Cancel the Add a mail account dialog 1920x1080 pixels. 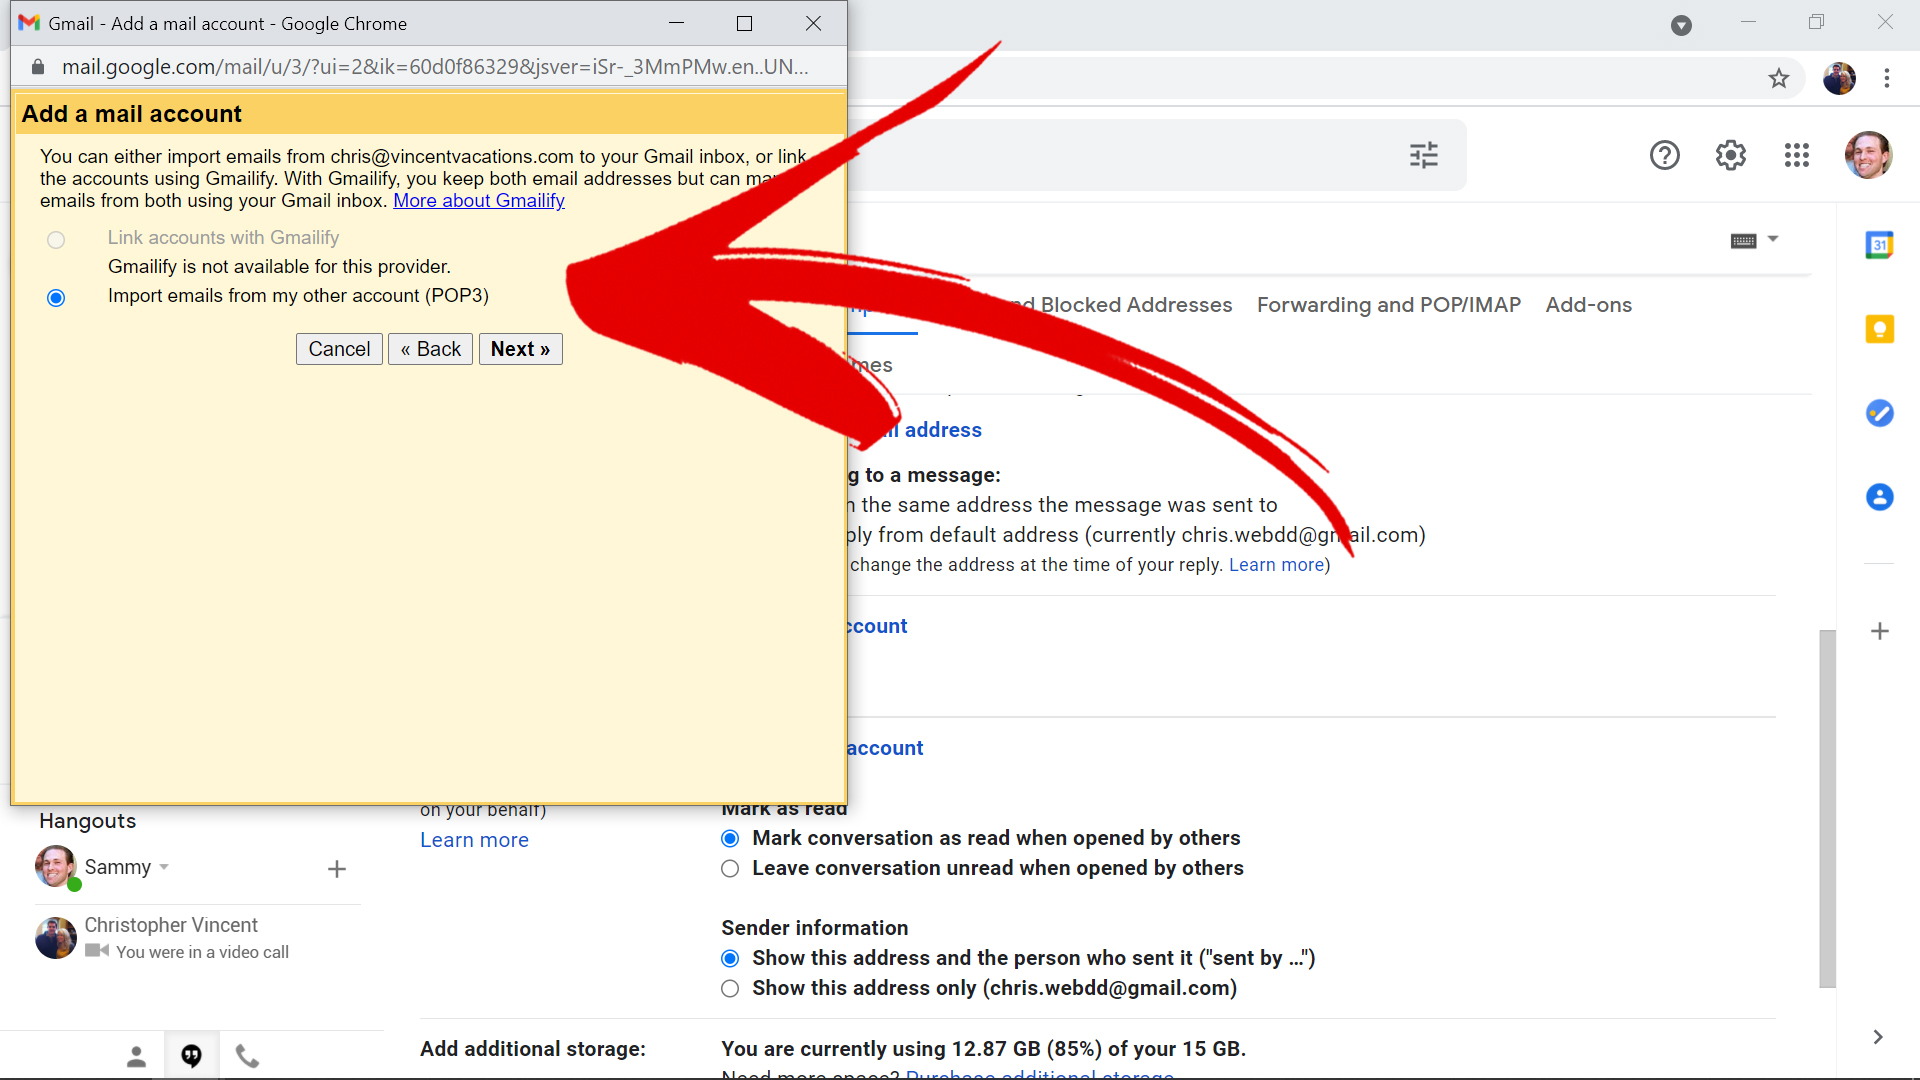click(x=339, y=349)
